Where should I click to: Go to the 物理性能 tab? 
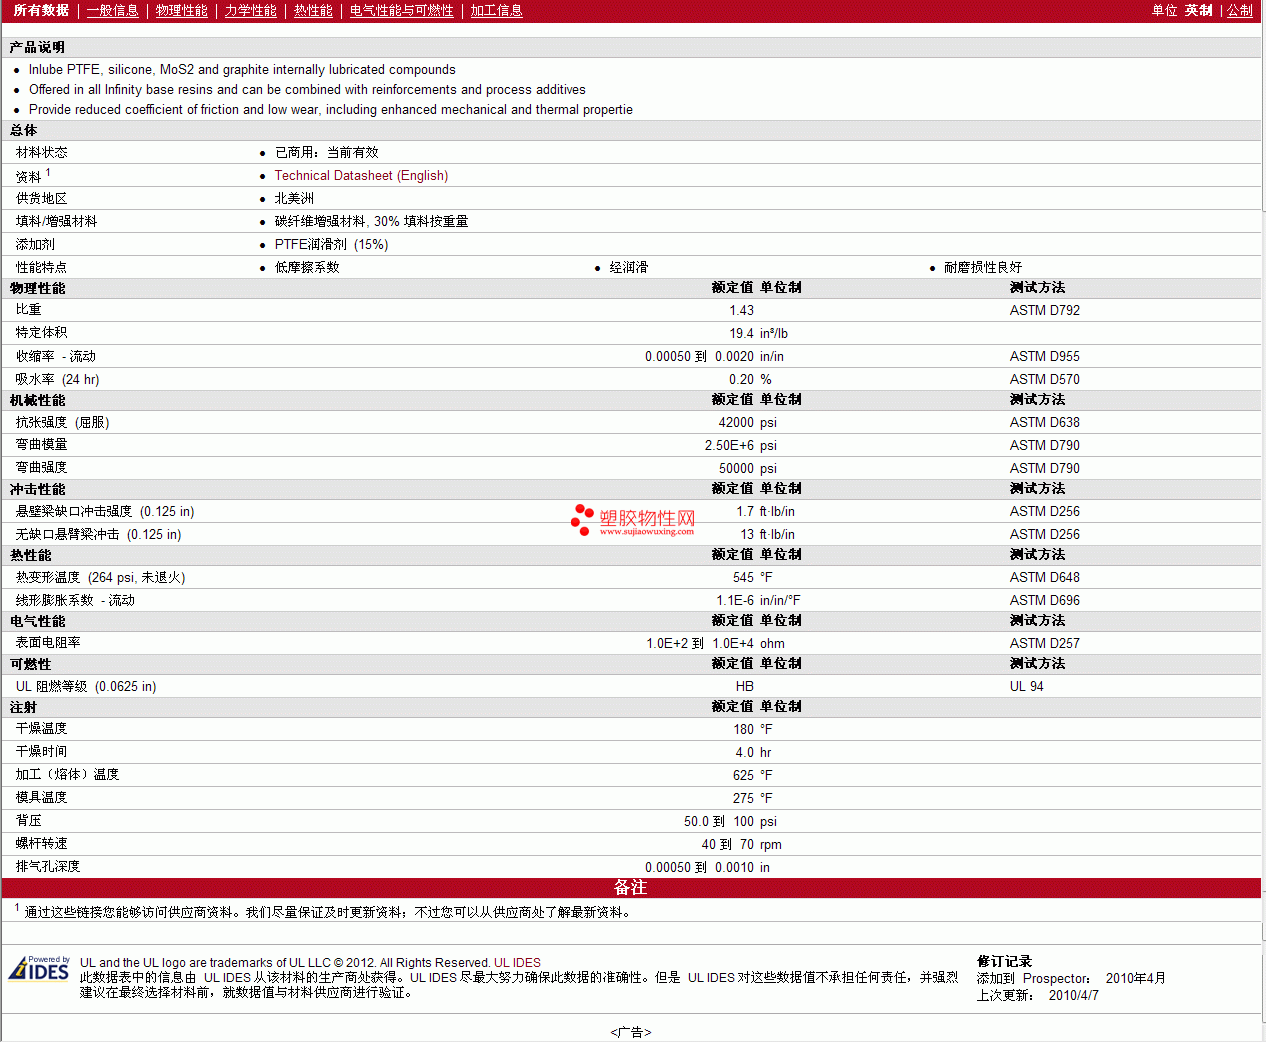(x=181, y=10)
